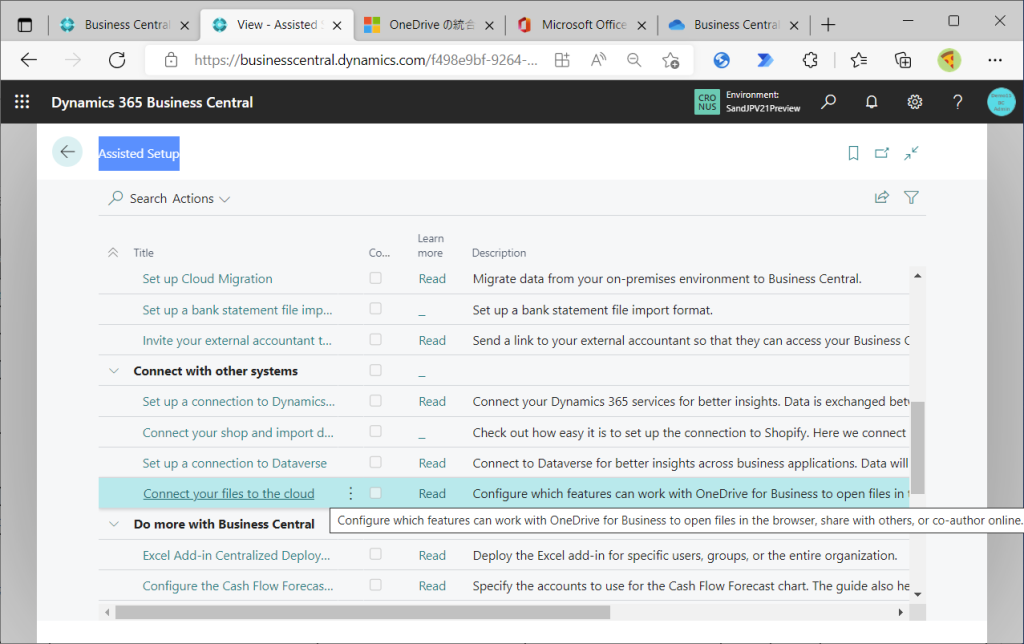The height and width of the screenshot is (644, 1024).
Task: Open the browser tab actions menu icon
Action: 25,25
